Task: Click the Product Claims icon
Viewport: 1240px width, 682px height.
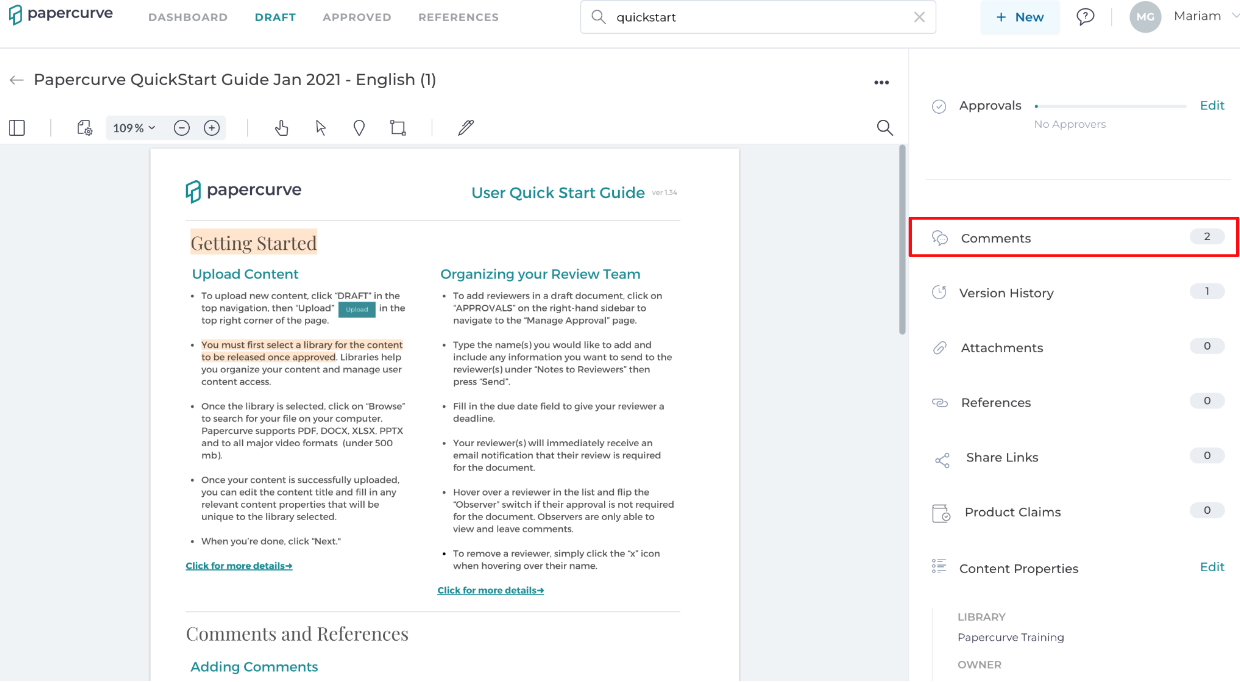Action: 941,513
